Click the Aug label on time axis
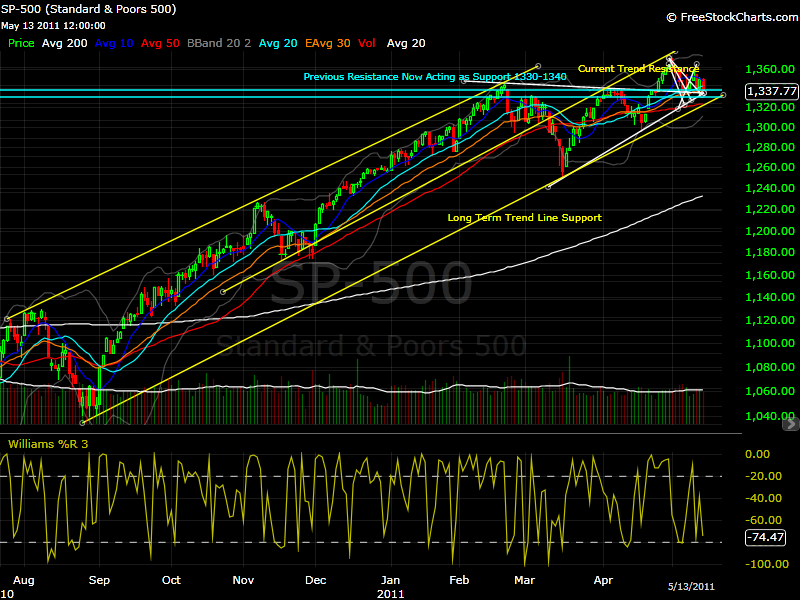Viewport: 800px width, 600px height. point(23,580)
